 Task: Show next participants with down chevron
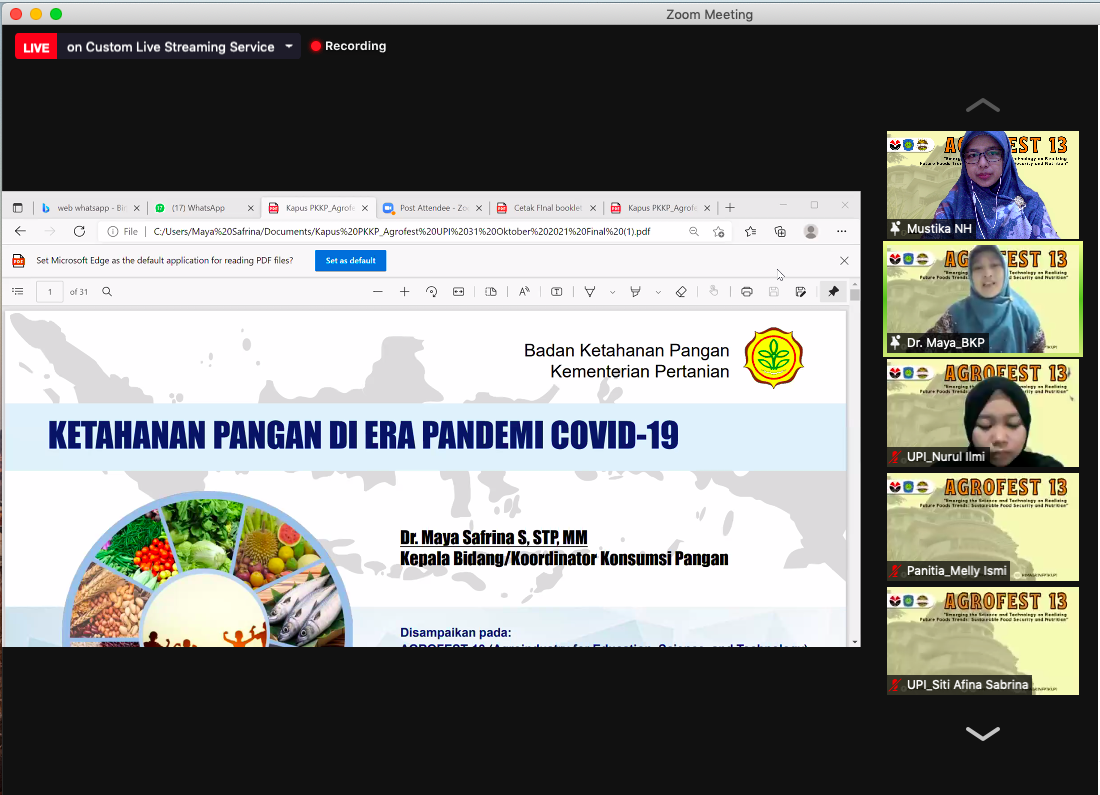983,733
